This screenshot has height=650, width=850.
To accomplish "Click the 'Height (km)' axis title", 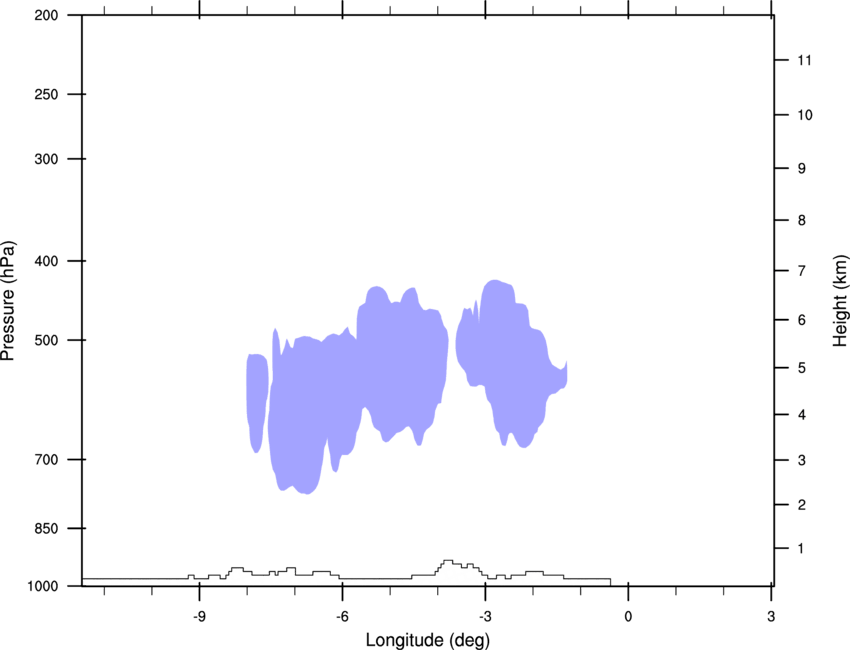I will [840, 301].
